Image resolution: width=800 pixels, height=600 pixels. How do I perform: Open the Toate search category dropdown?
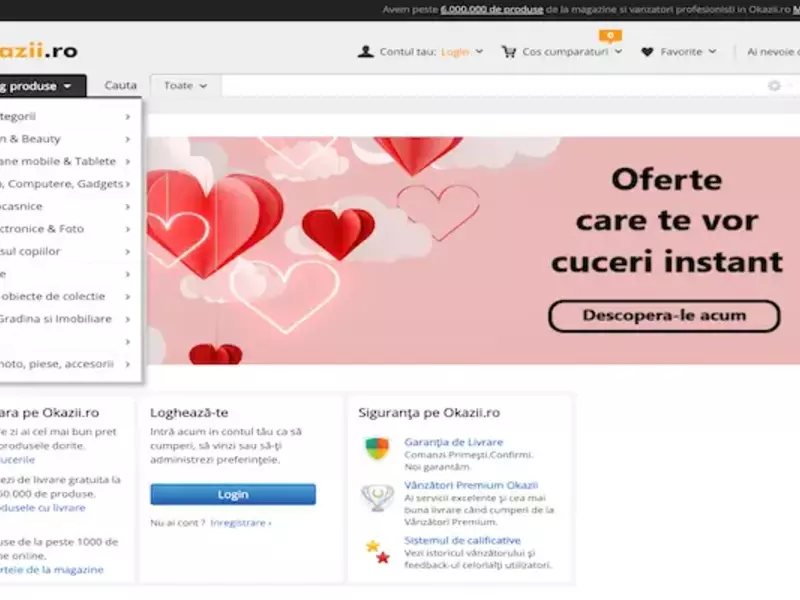pos(185,86)
